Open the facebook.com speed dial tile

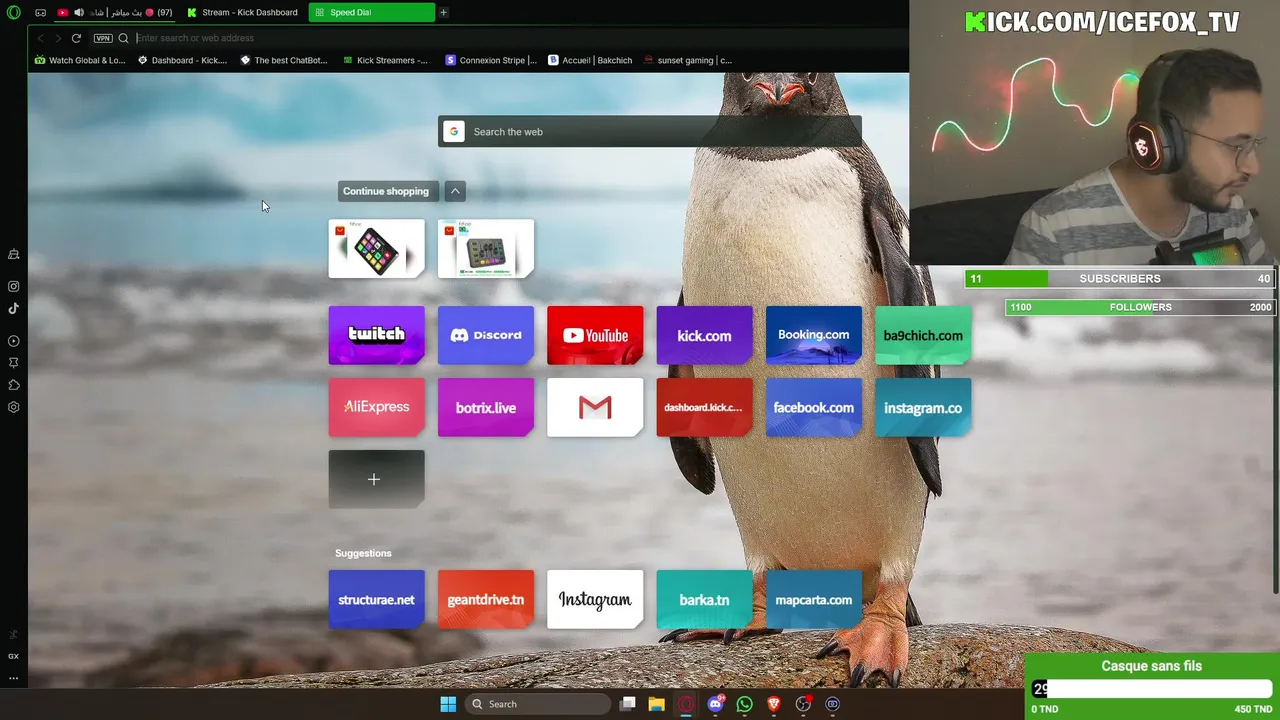(814, 407)
